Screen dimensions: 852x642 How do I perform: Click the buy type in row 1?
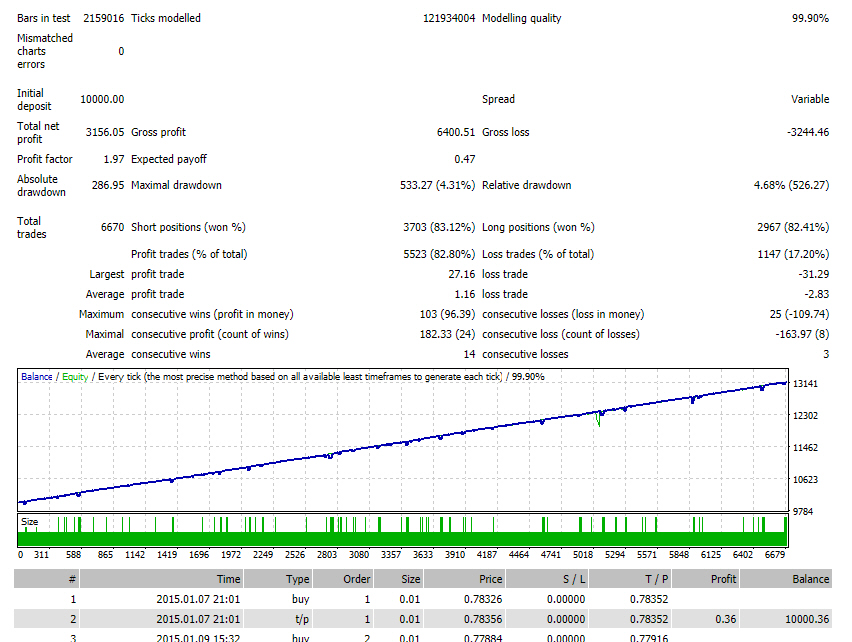pos(300,600)
